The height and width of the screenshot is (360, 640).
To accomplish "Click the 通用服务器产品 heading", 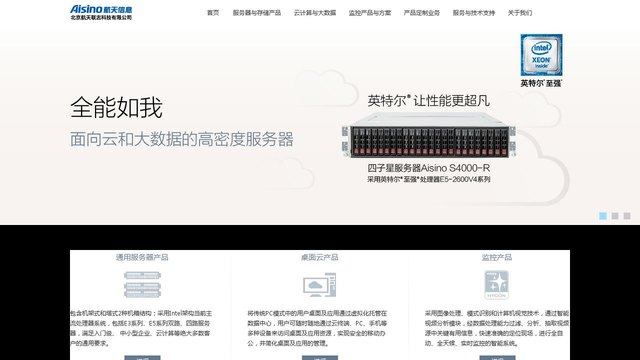I will (x=142, y=257).
